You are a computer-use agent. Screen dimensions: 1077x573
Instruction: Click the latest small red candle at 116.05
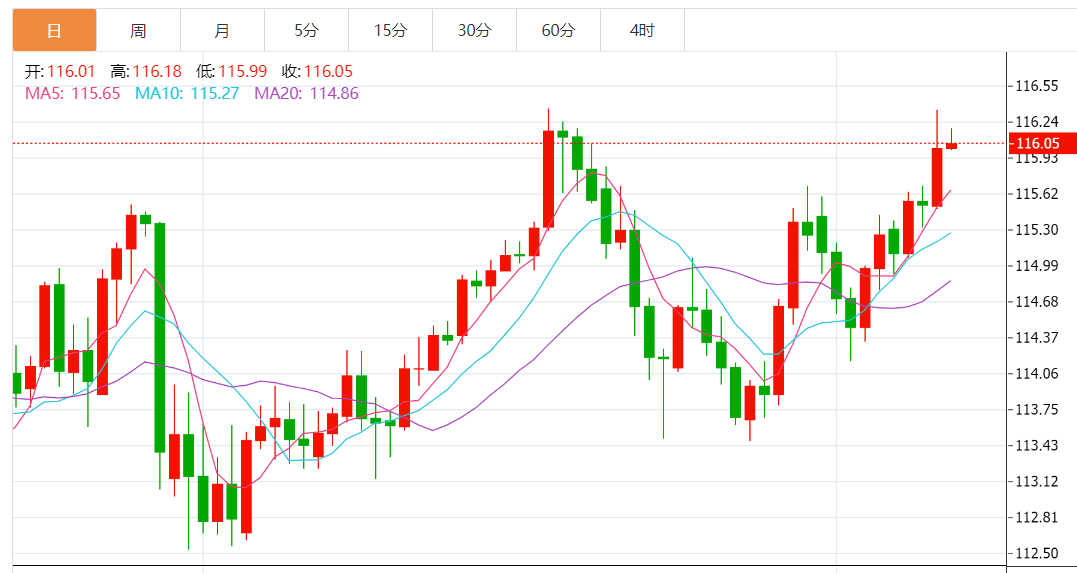pyautogui.click(x=951, y=145)
